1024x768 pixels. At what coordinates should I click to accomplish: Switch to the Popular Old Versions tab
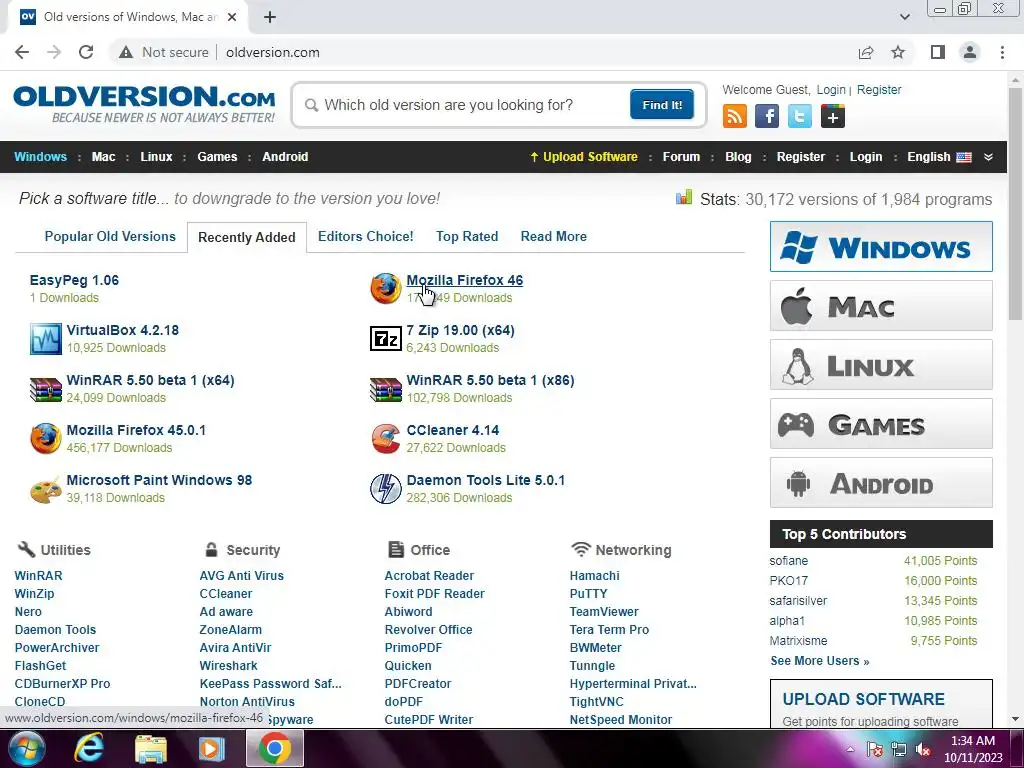[x=110, y=236]
